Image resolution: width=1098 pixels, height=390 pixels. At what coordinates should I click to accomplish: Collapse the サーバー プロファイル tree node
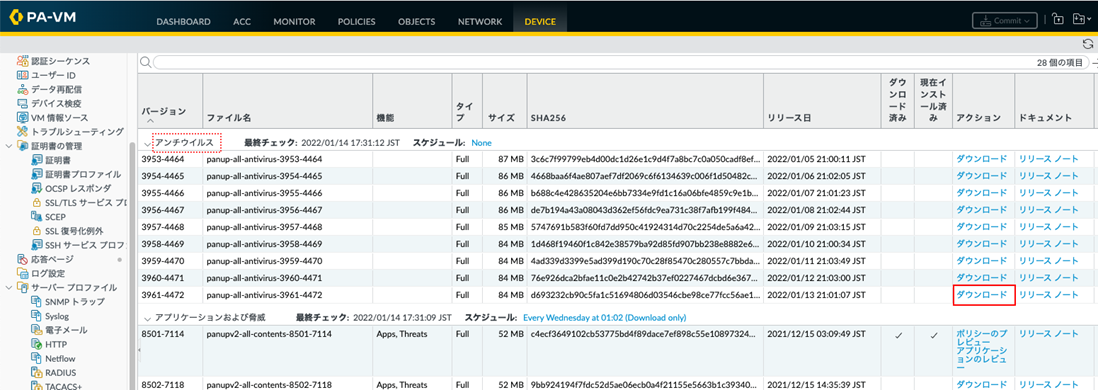pos(8,287)
